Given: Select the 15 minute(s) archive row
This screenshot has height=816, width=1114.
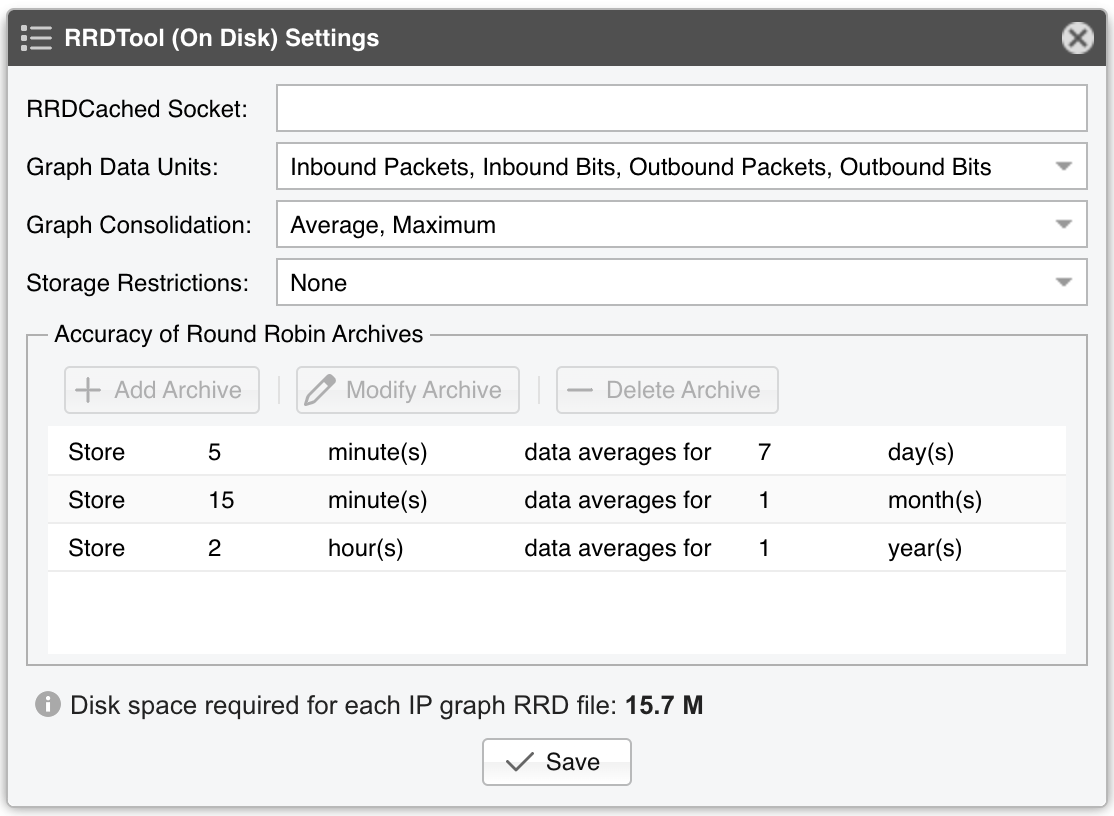Looking at the screenshot, I should pos(556,500).
